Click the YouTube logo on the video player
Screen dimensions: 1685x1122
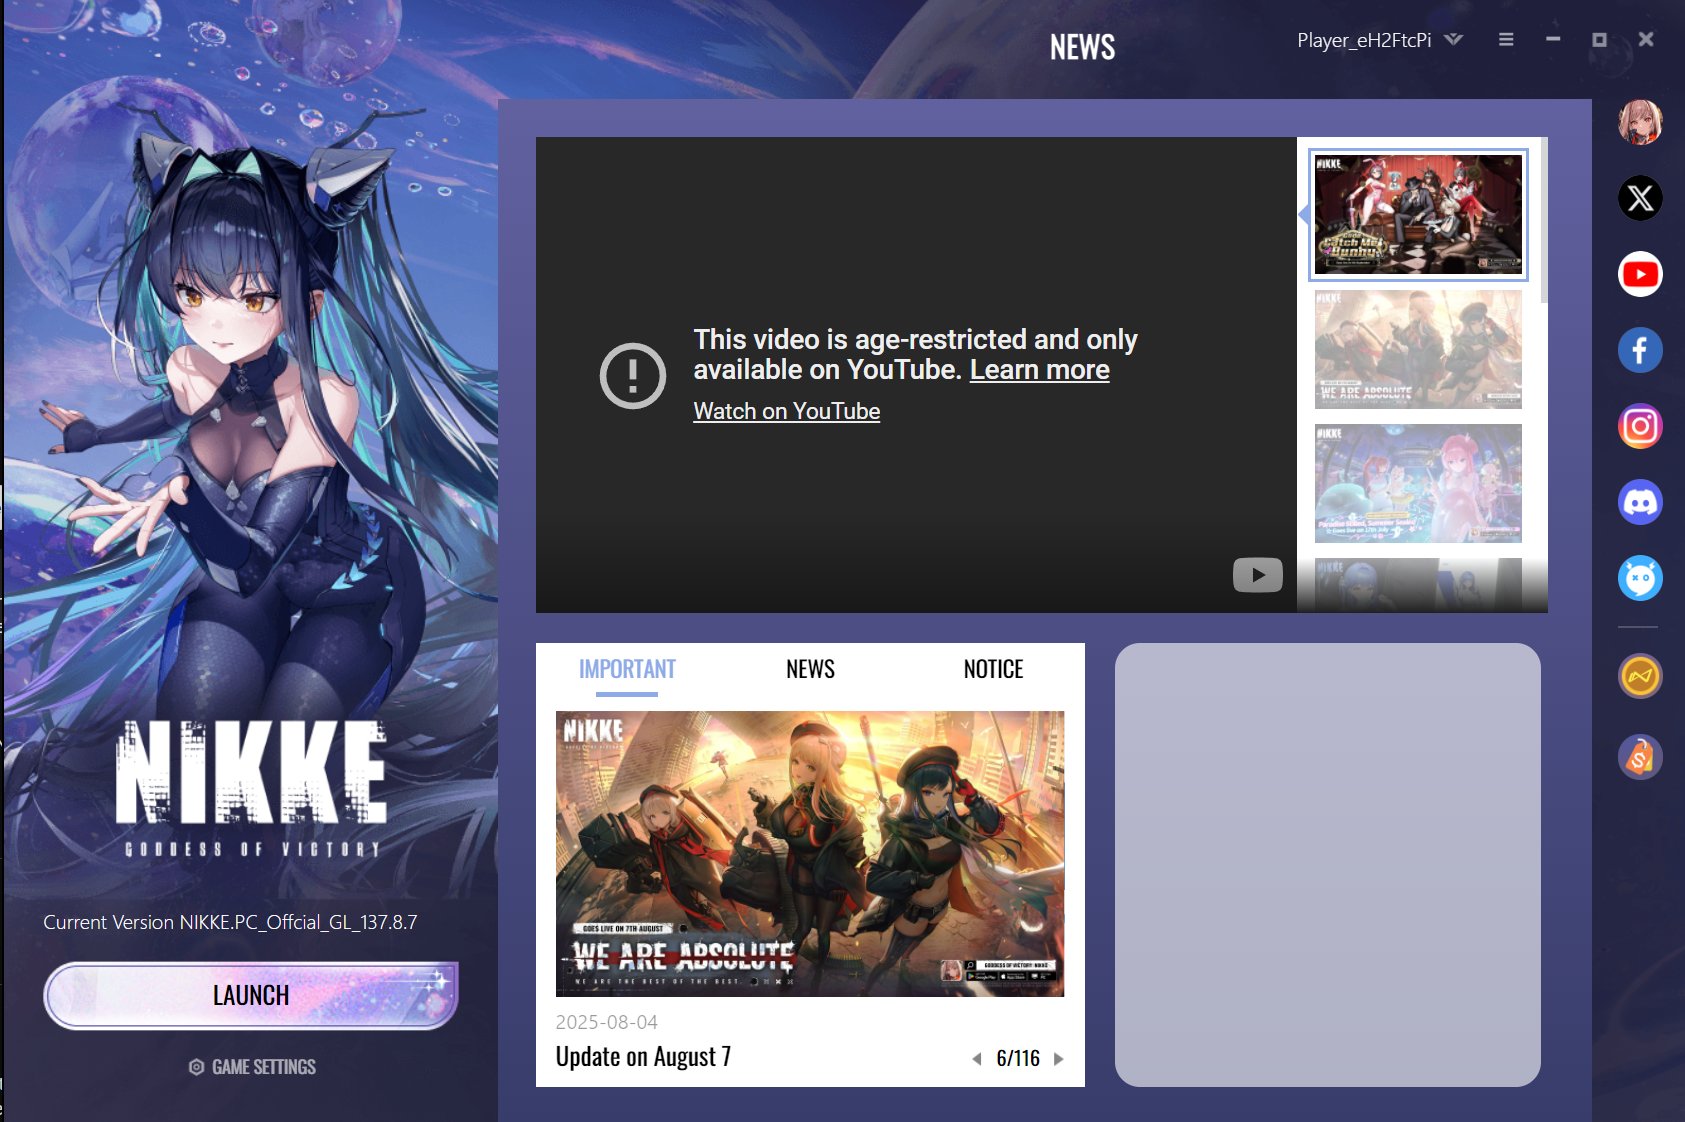1258,575
